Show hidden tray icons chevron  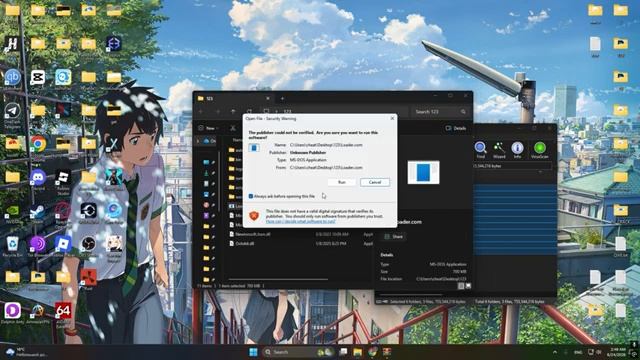pyautogui.click(x=554, y=352)
